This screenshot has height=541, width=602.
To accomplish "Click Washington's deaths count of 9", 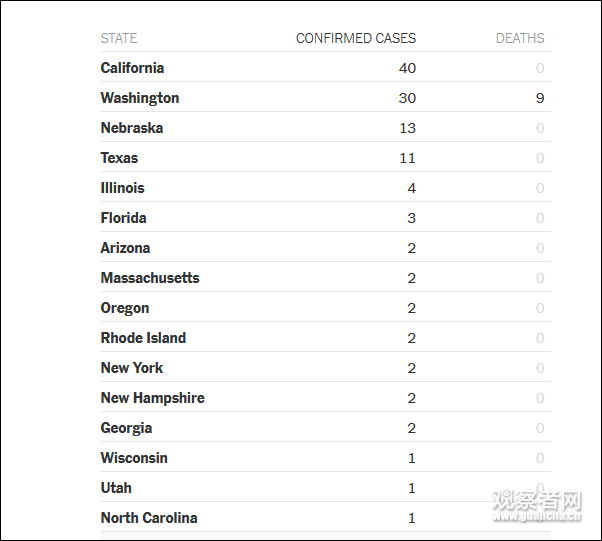I will [x=540, y=98].
